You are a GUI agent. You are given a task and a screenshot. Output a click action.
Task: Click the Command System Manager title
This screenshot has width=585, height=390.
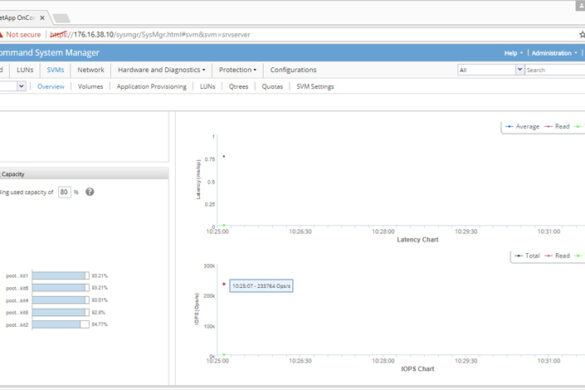[50, 53]
